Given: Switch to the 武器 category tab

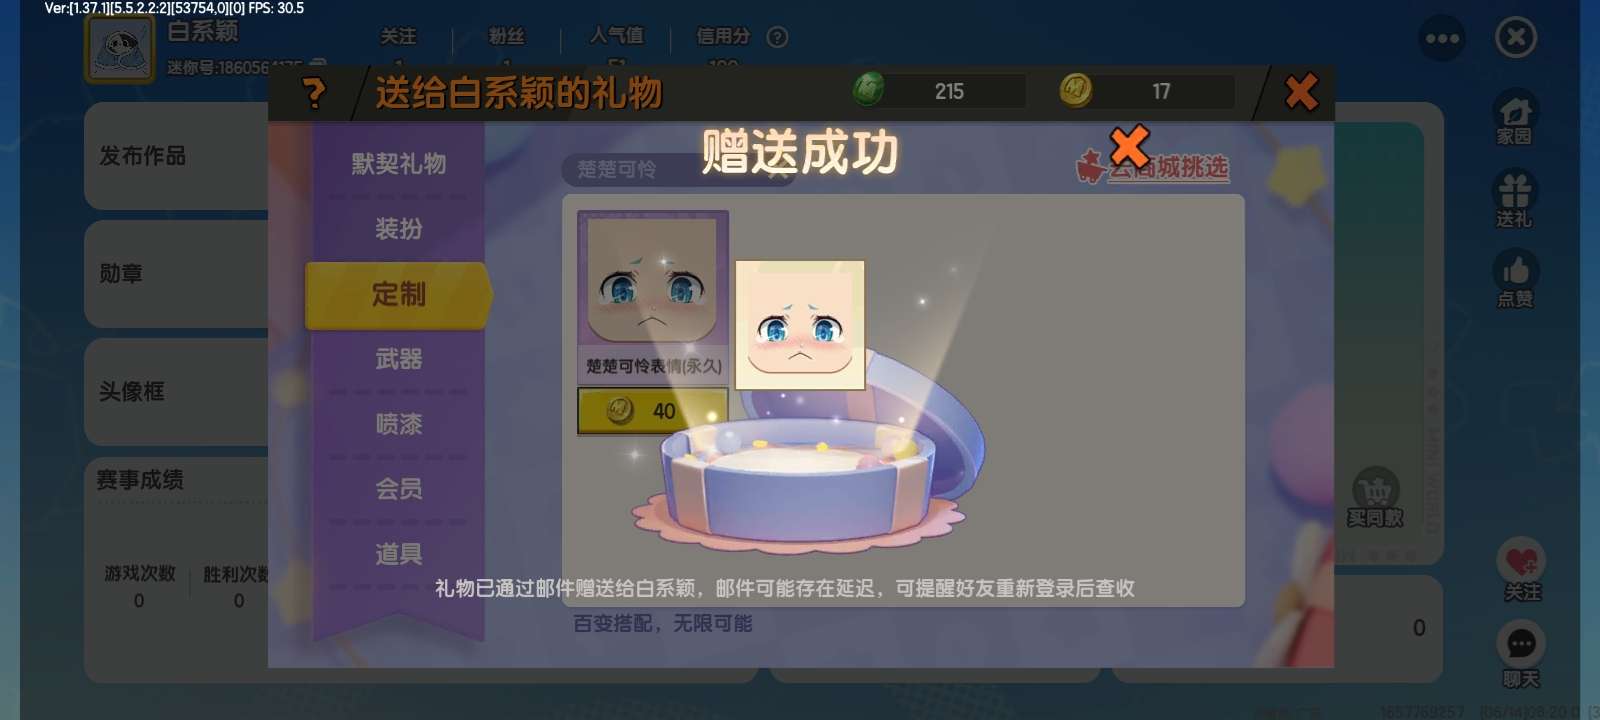Looking at the screenshot, I should click(x=399, y=358).
